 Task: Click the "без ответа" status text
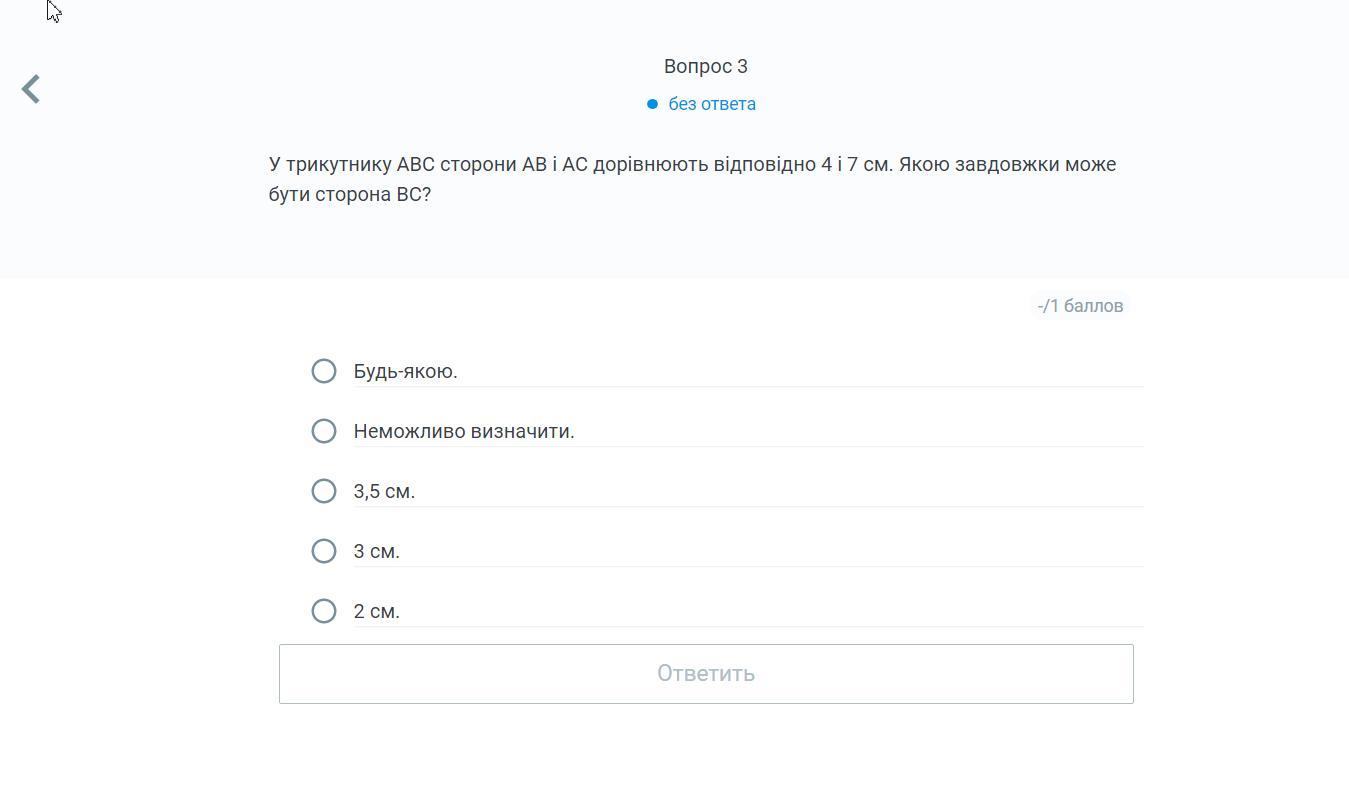click(712, 104)
